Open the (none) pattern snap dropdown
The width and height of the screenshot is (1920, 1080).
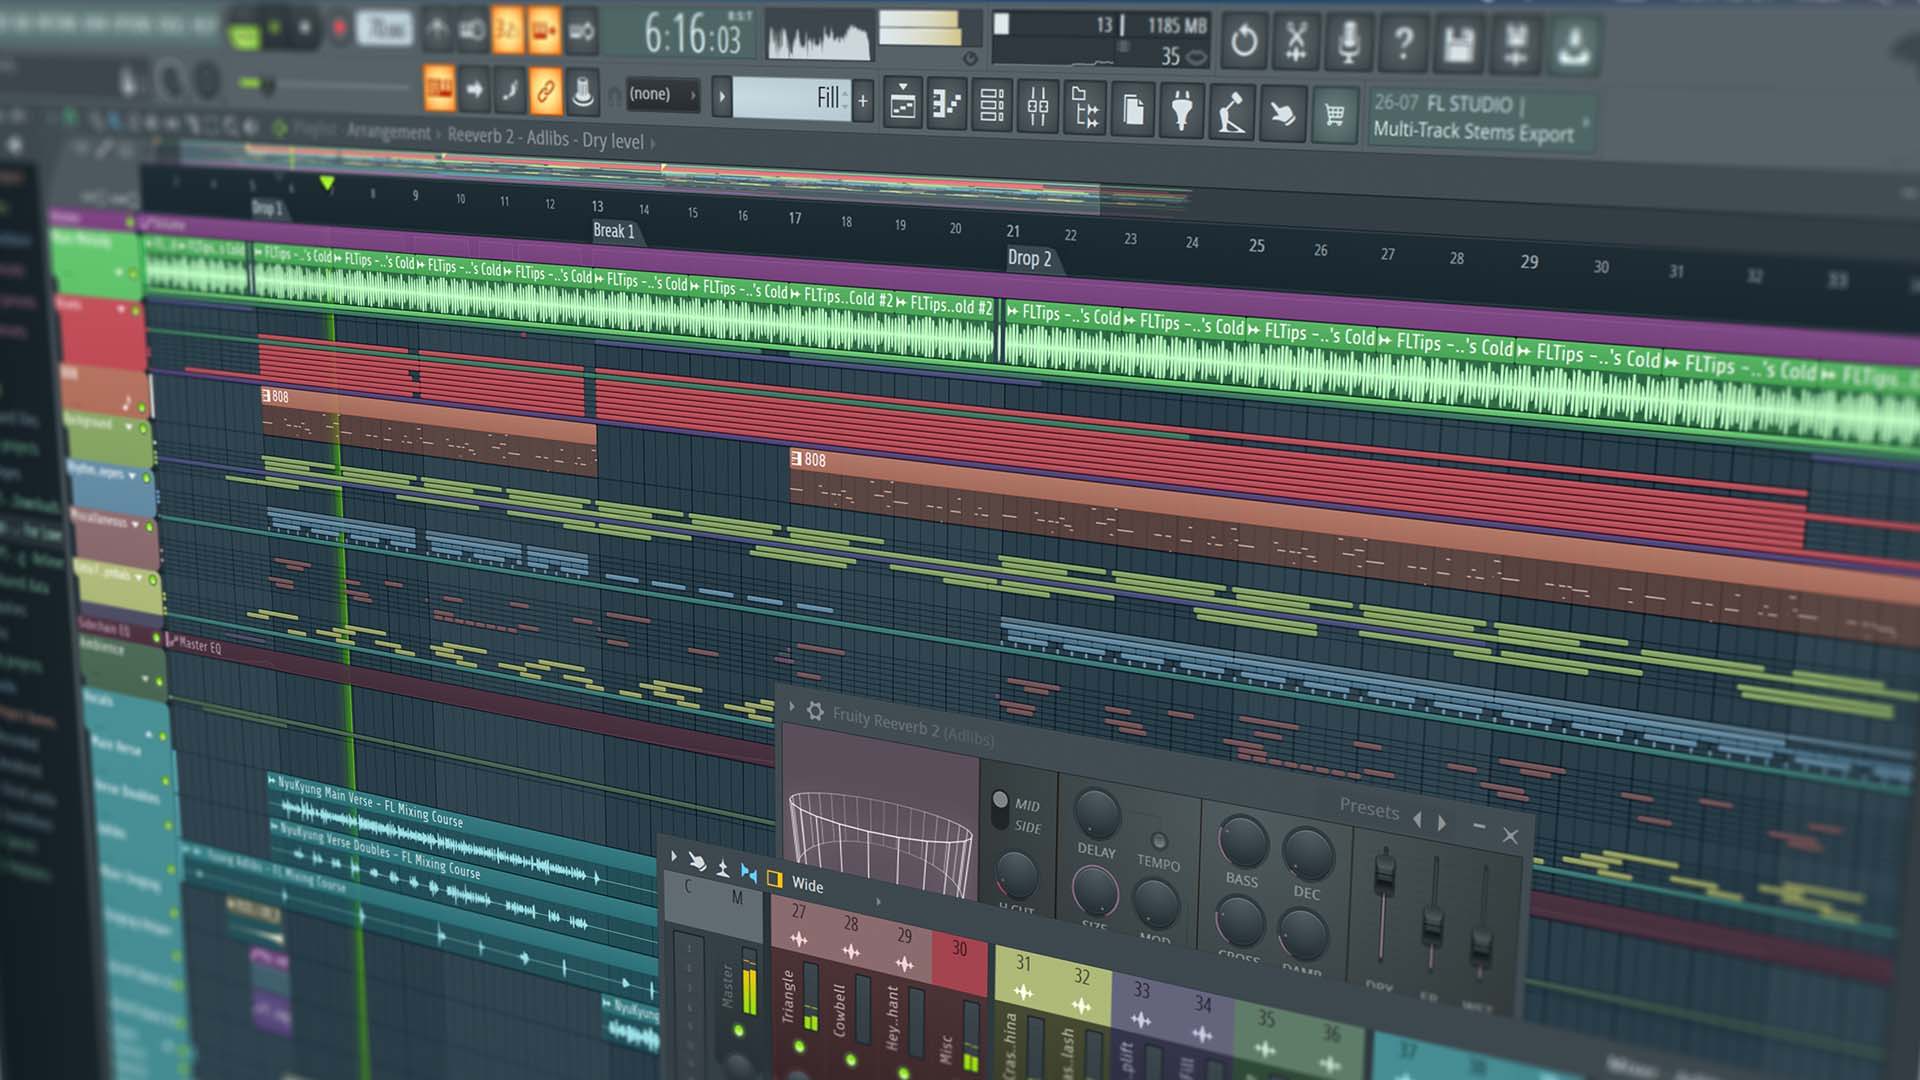click(x=661, y=94)
